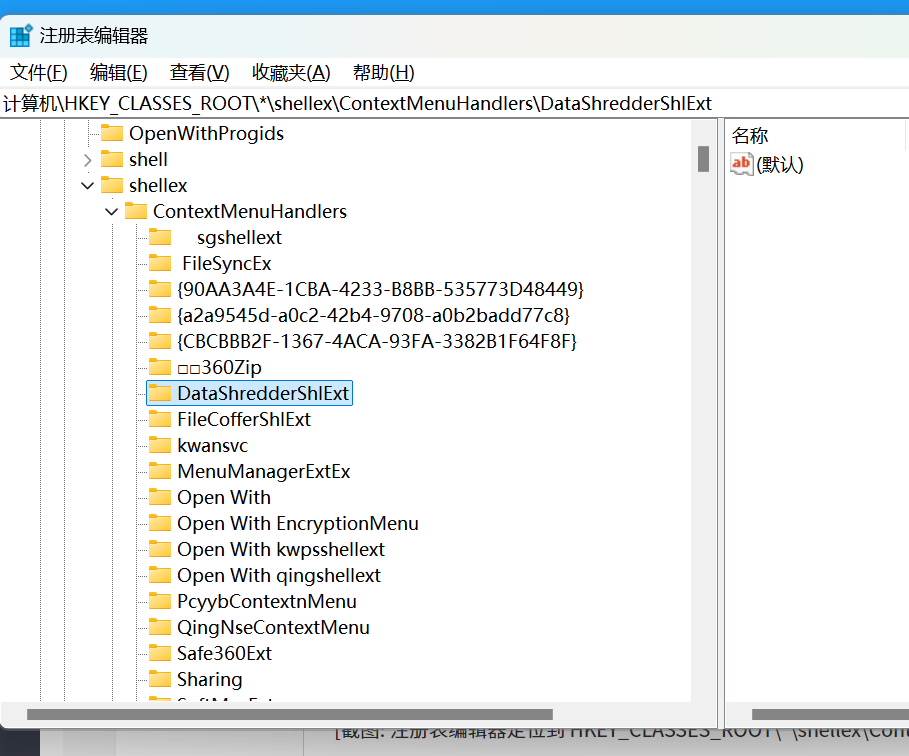The image size is (909, 756).
Task: Click the values pane horizontal scrollbar thumb
Action: pos(830,714)
